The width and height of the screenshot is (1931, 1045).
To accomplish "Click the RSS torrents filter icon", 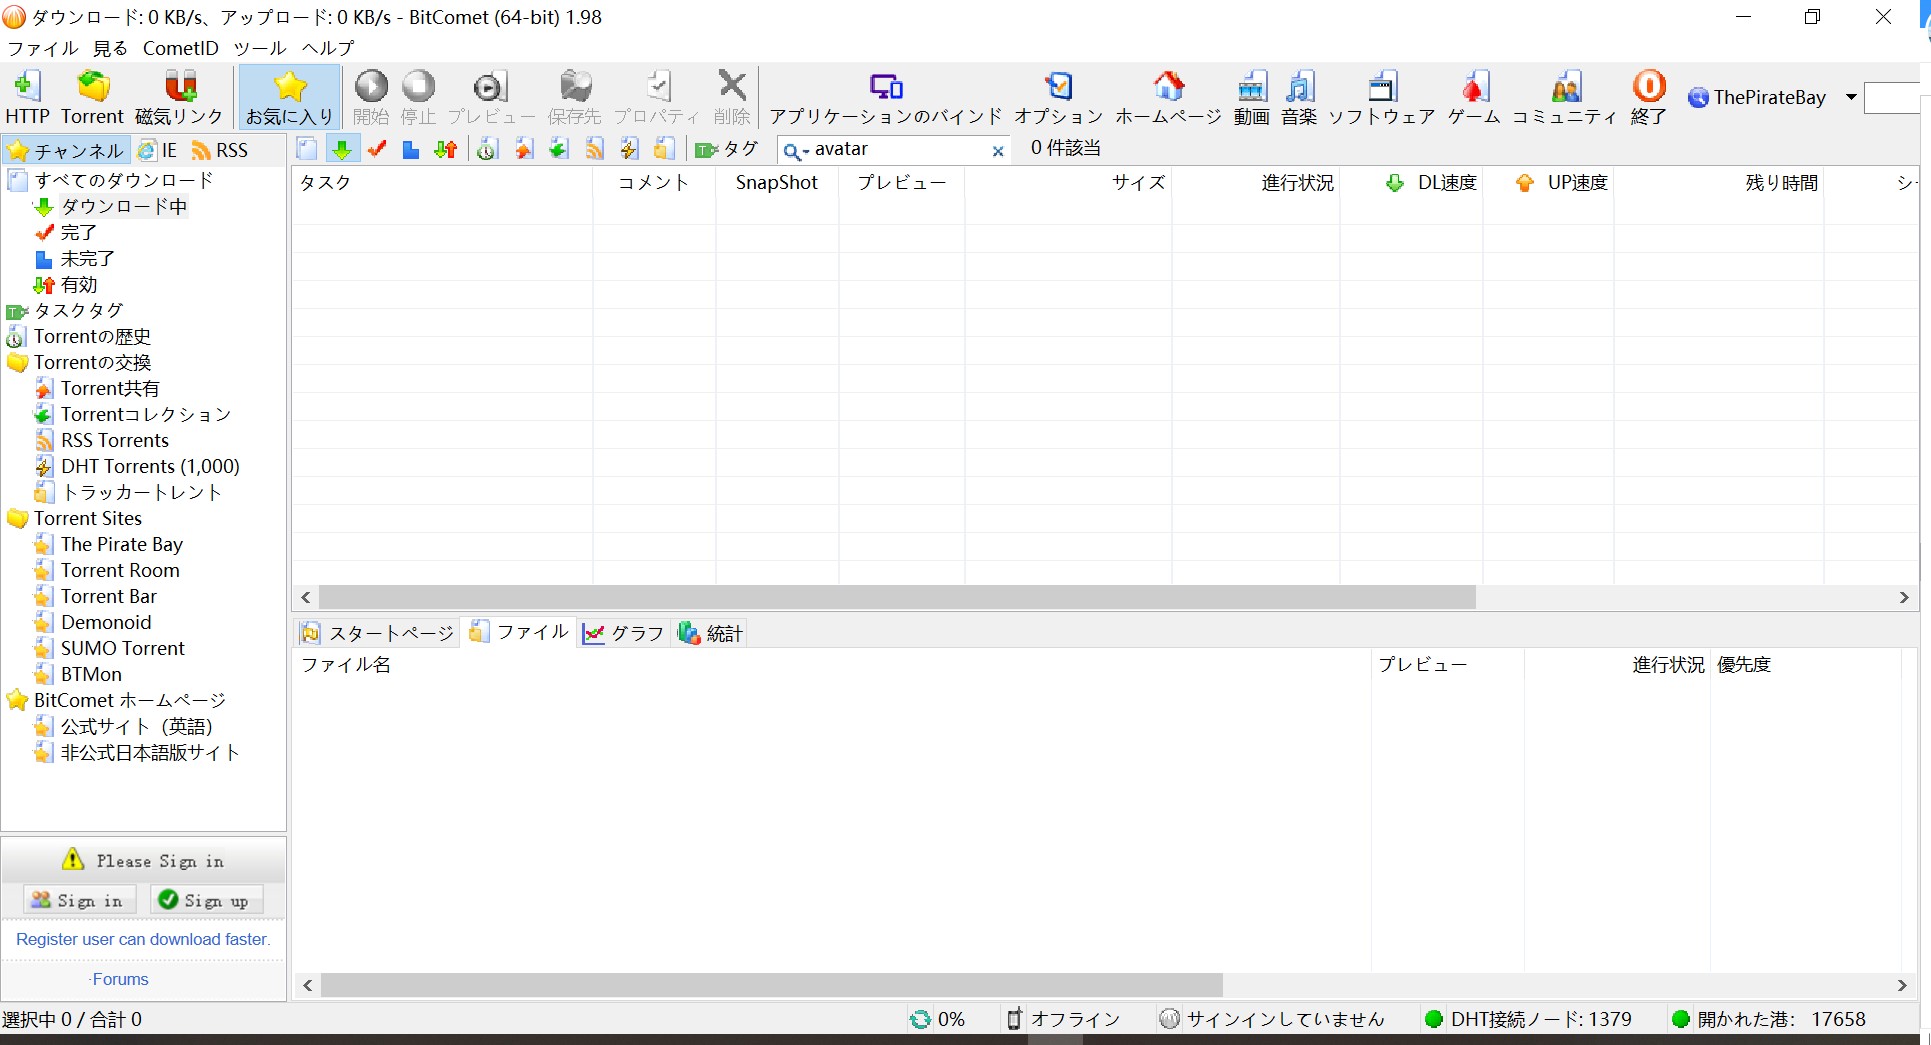I will tap(594, 149).
